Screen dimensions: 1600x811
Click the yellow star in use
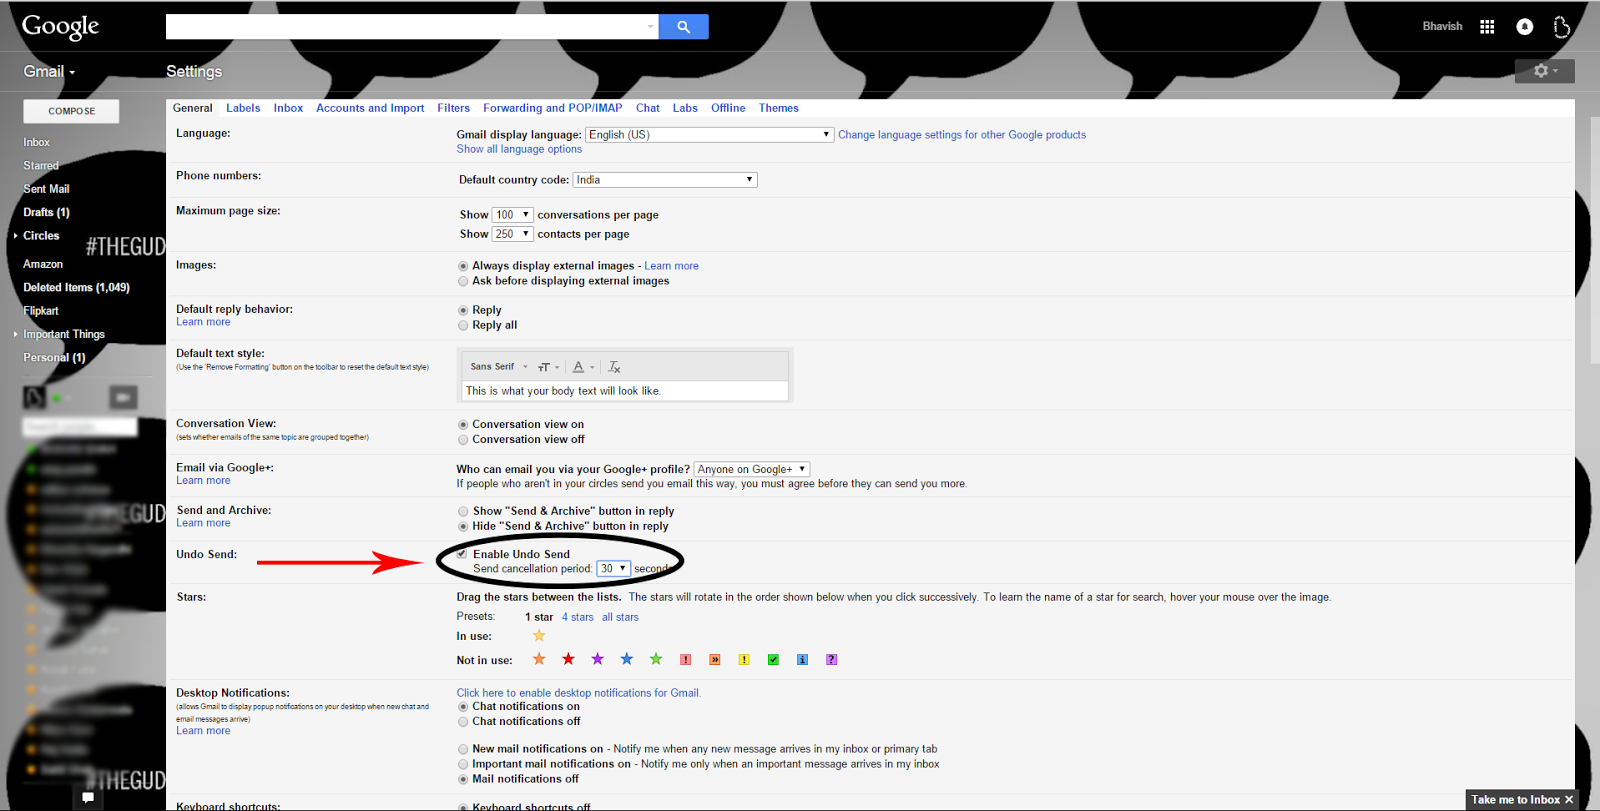coord(539,636)
